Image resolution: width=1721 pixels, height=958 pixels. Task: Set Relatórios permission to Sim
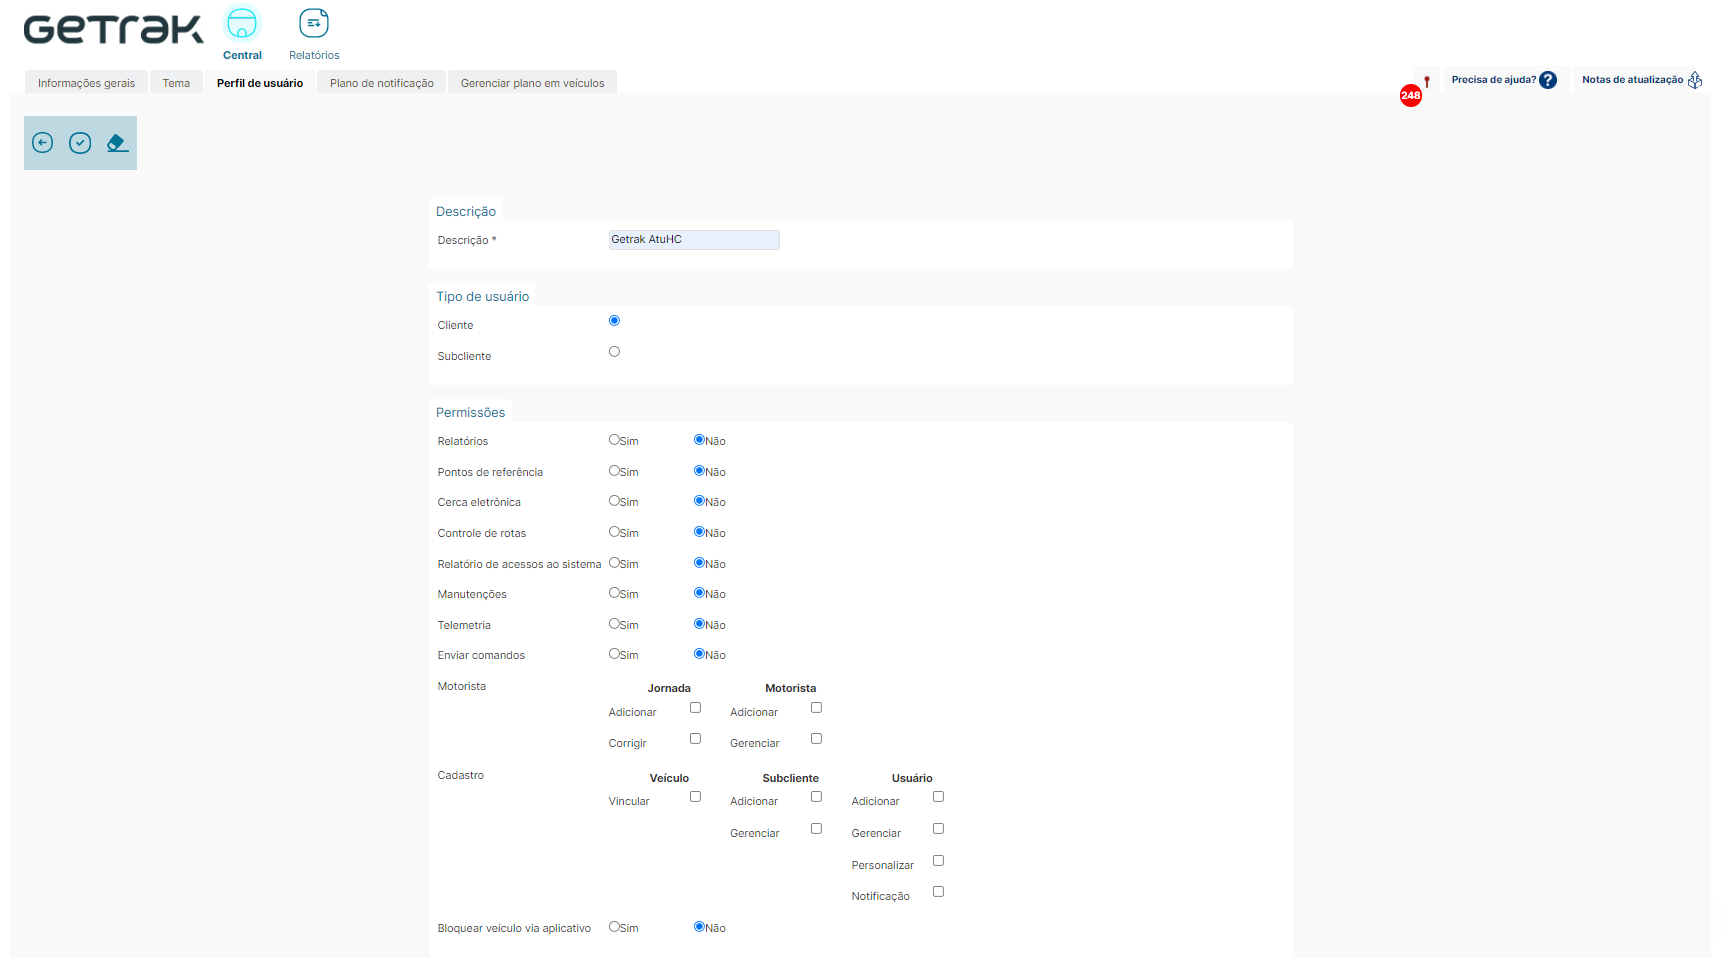(x=614, y=440)
